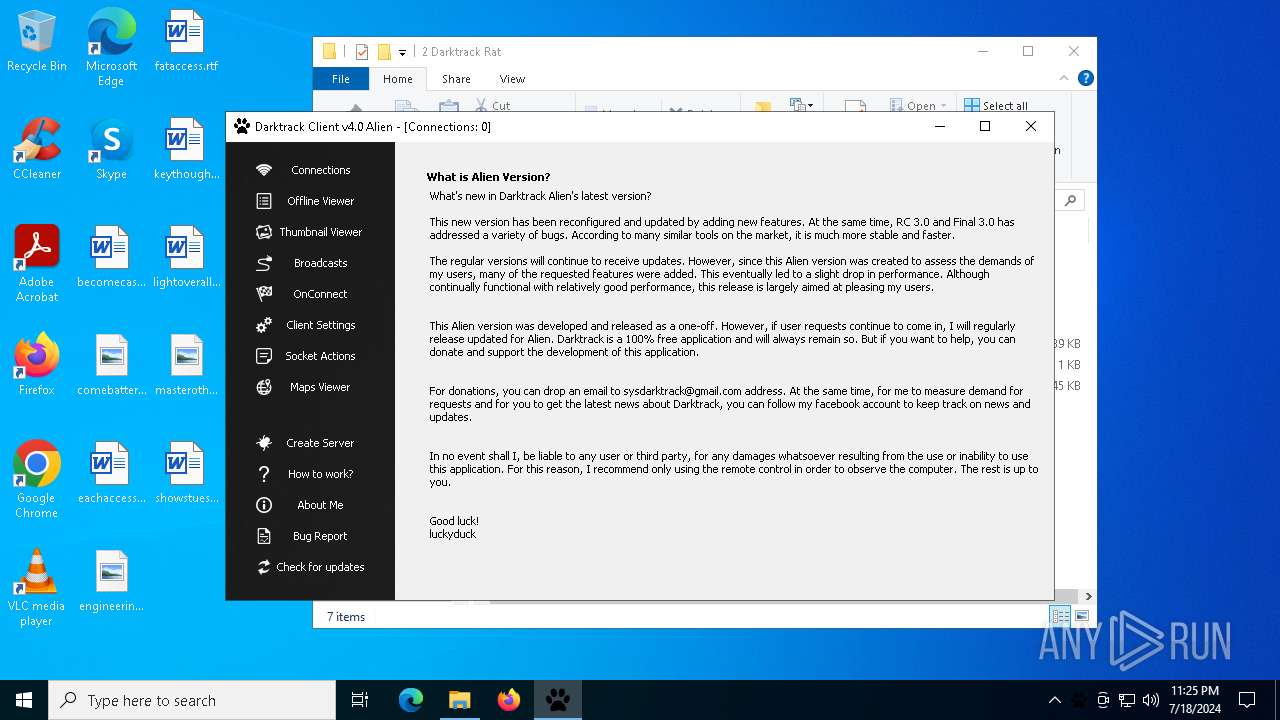
Task: Switch Explorer to details view layout
Action: pyautogui.click(x=1060, y=616)
